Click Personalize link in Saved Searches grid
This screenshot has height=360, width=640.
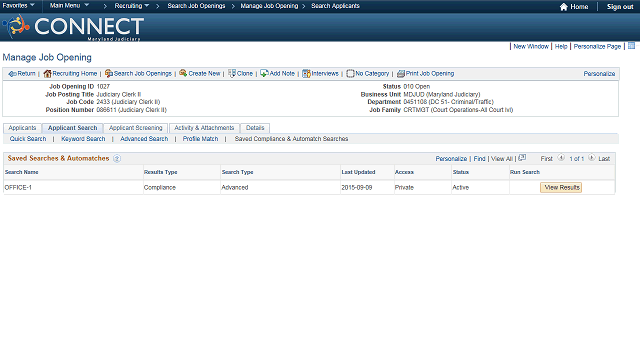point(451,159)
